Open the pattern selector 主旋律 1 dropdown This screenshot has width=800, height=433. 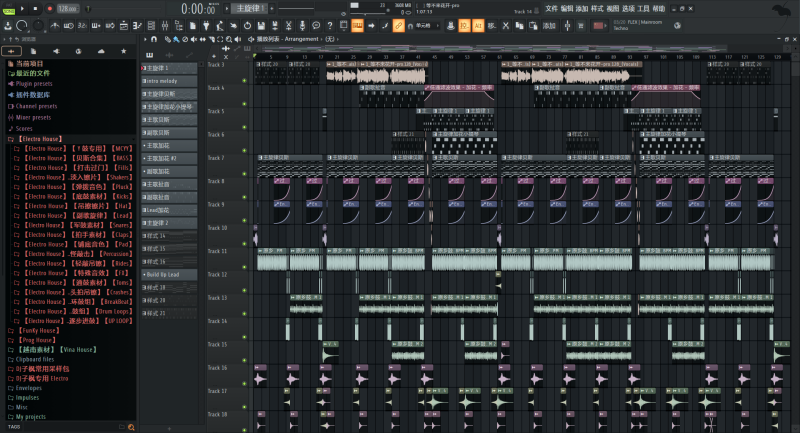(249, 9)
